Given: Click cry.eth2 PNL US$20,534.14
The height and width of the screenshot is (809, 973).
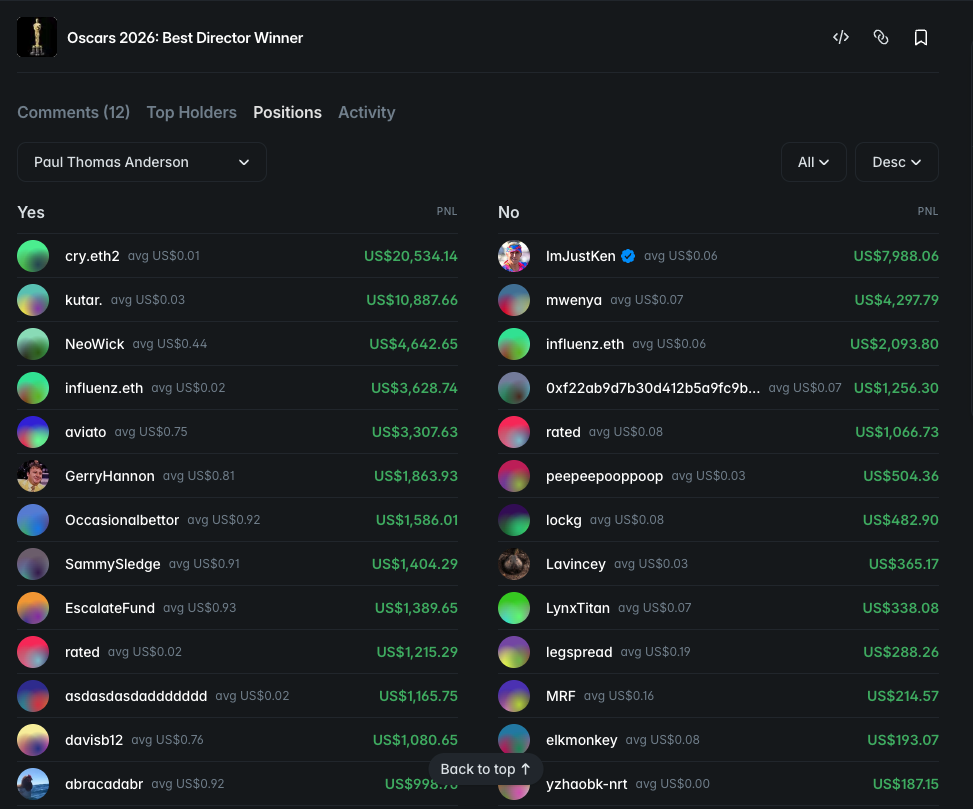Looking at the screenshot, I should [411, 256].
